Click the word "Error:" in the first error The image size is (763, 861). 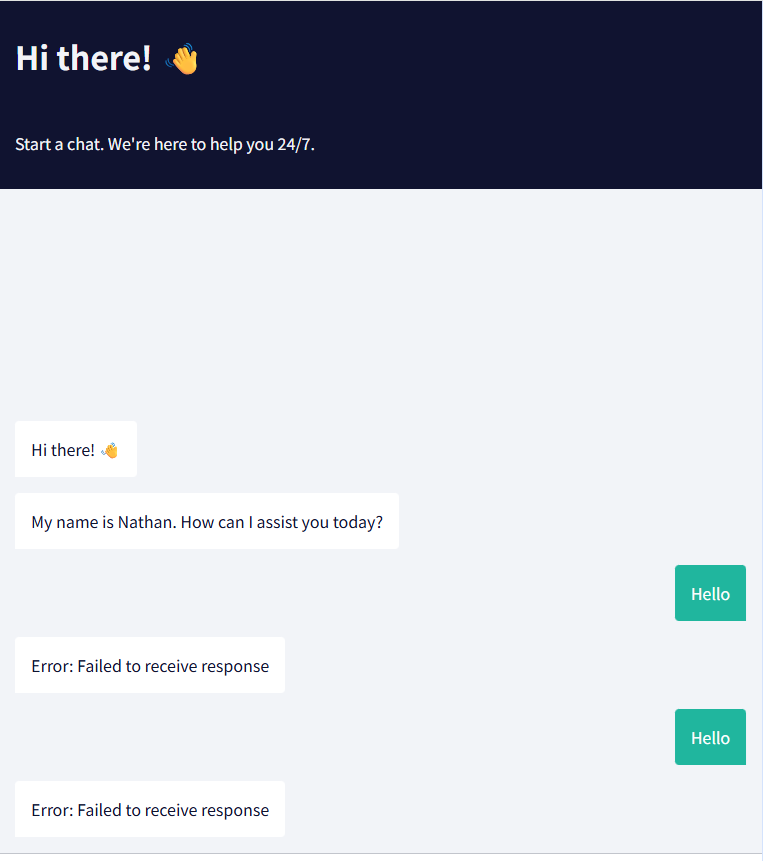(52, 666)
